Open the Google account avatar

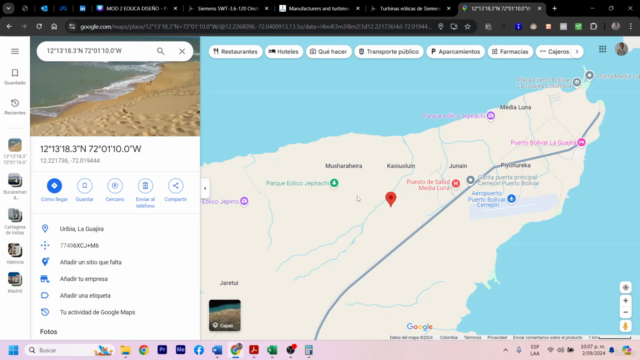[621, 49]
